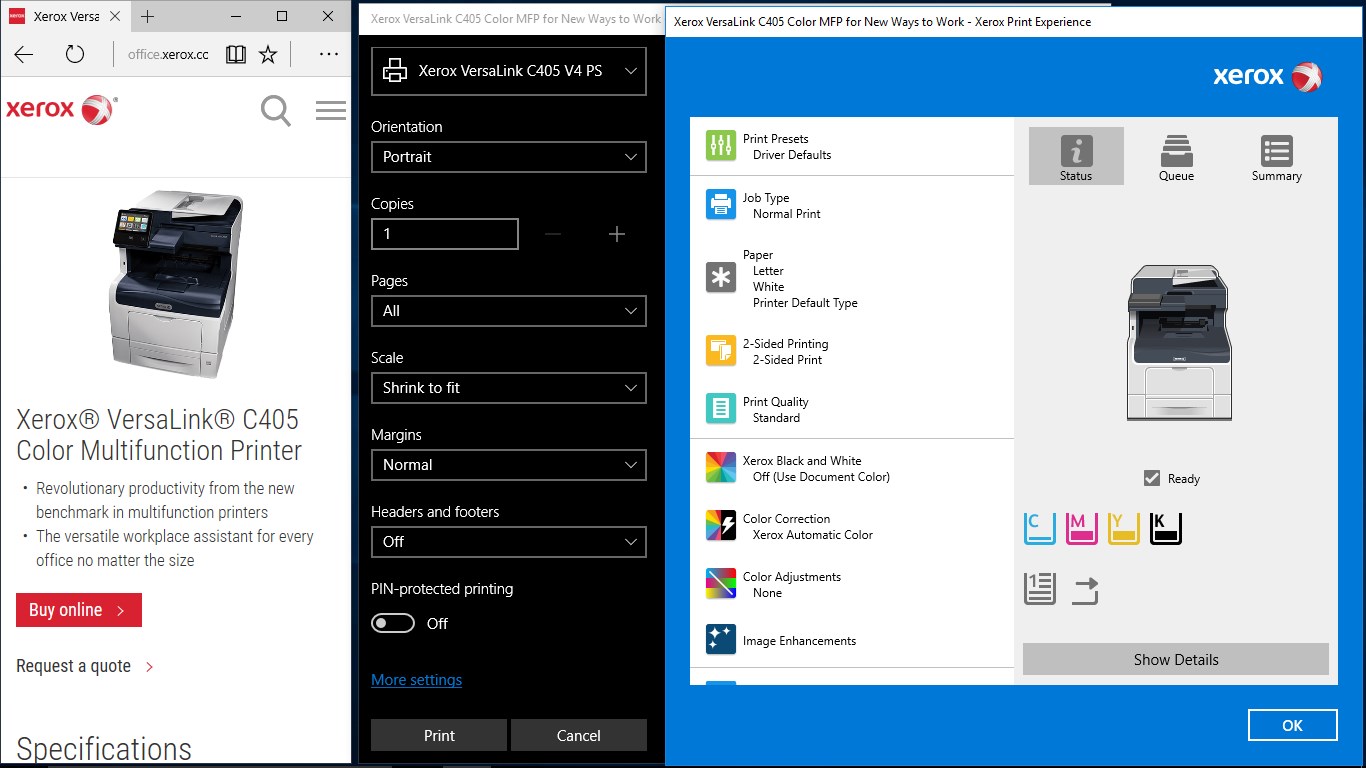This screenshot has width=1366, height=768.
Task: Click the OK button in Xerox dialog
Action: [1292, 726]
